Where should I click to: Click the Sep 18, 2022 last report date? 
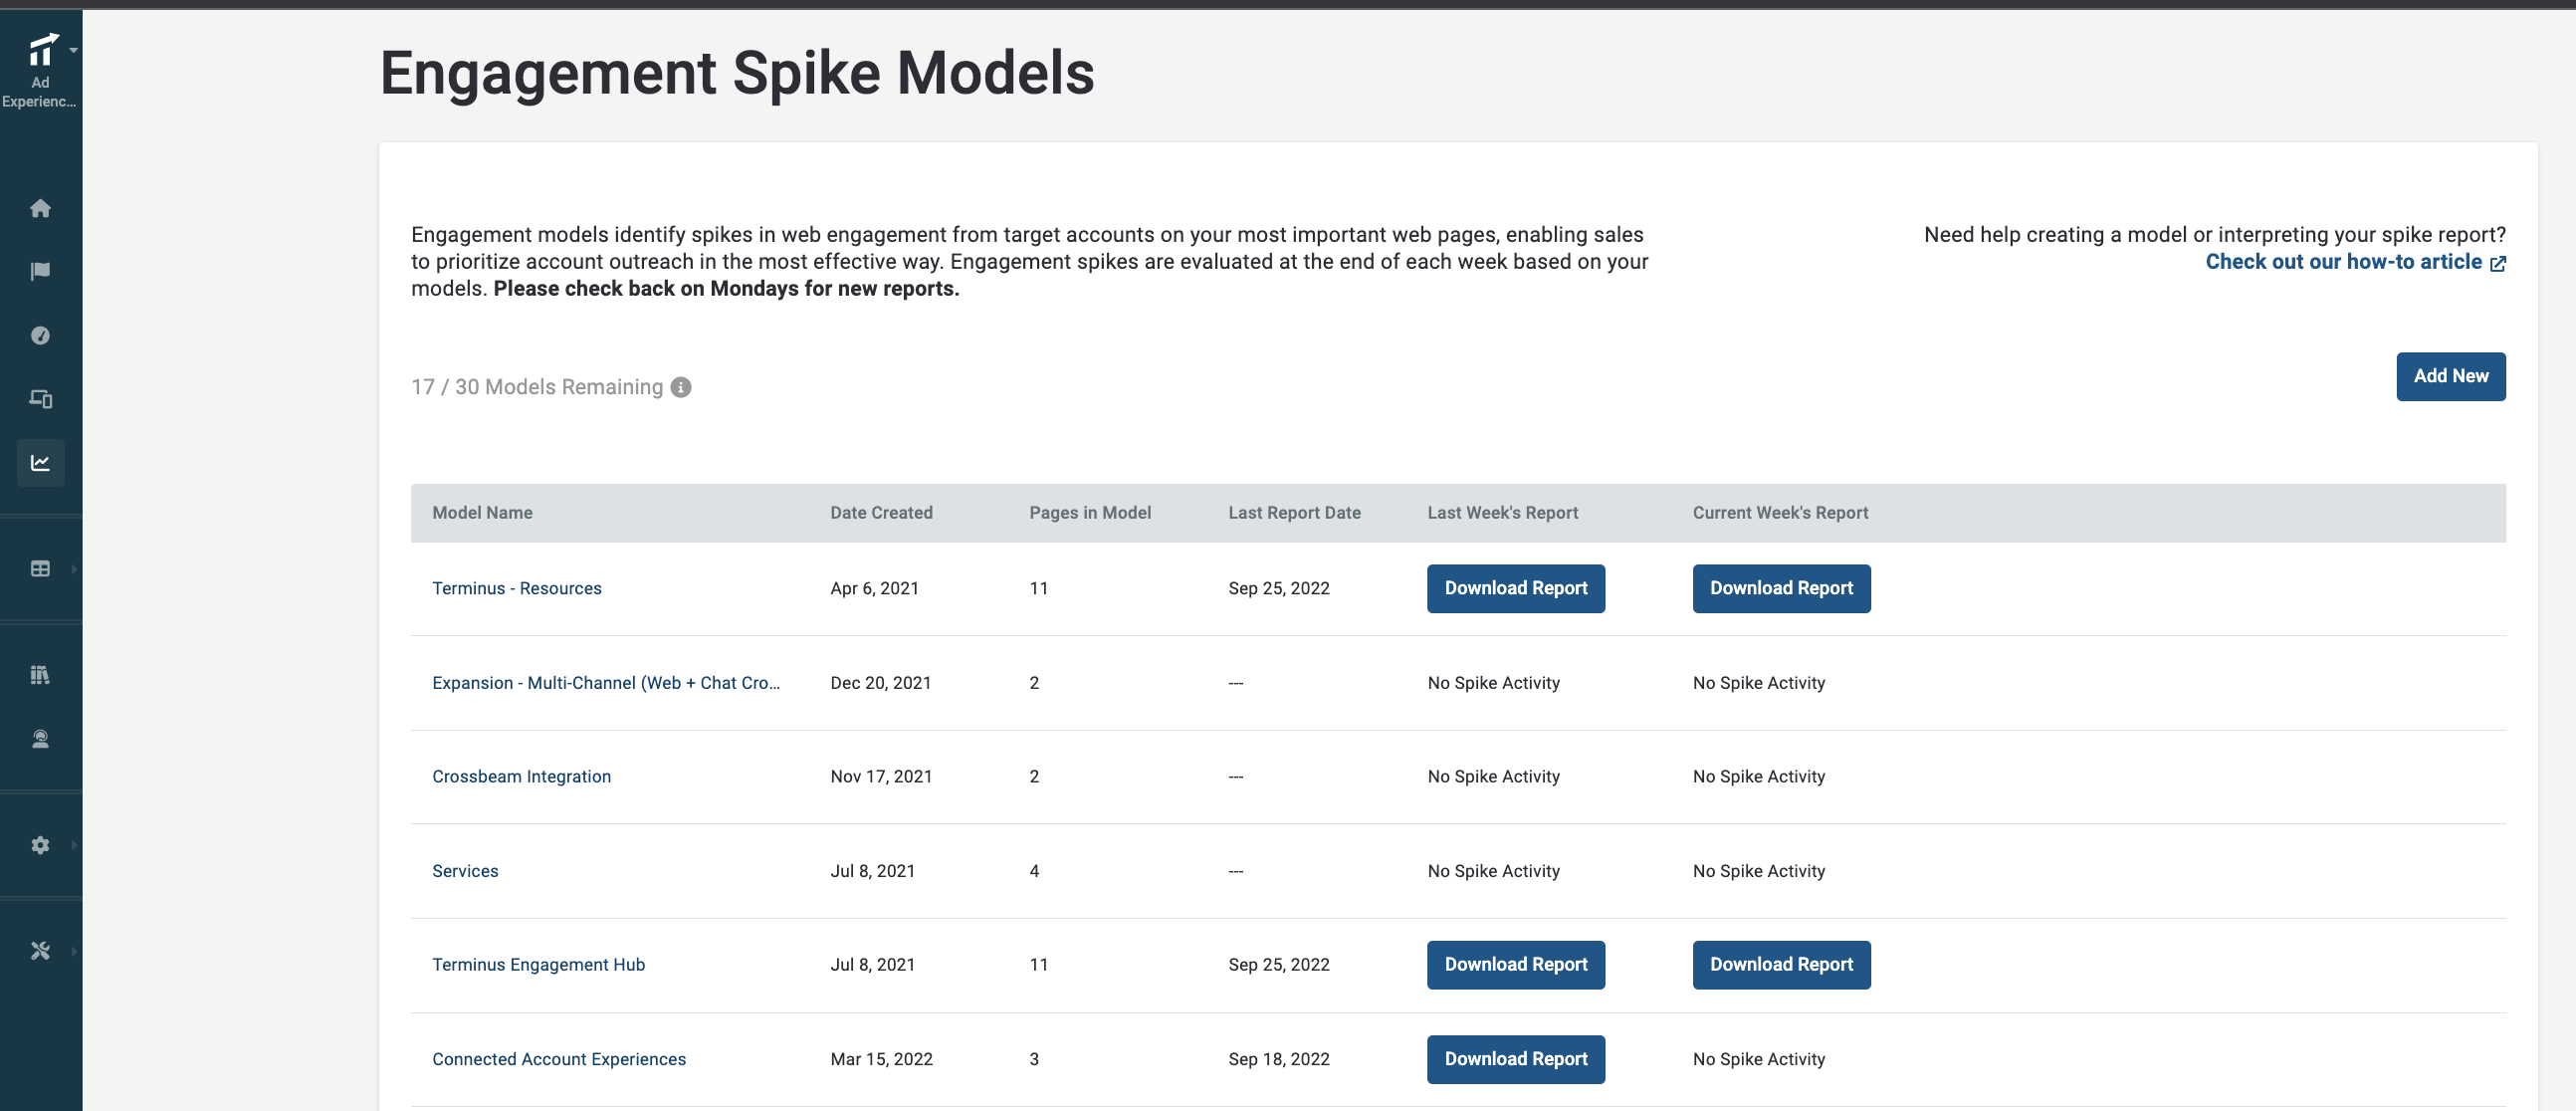click(x=1279, y=1059)
